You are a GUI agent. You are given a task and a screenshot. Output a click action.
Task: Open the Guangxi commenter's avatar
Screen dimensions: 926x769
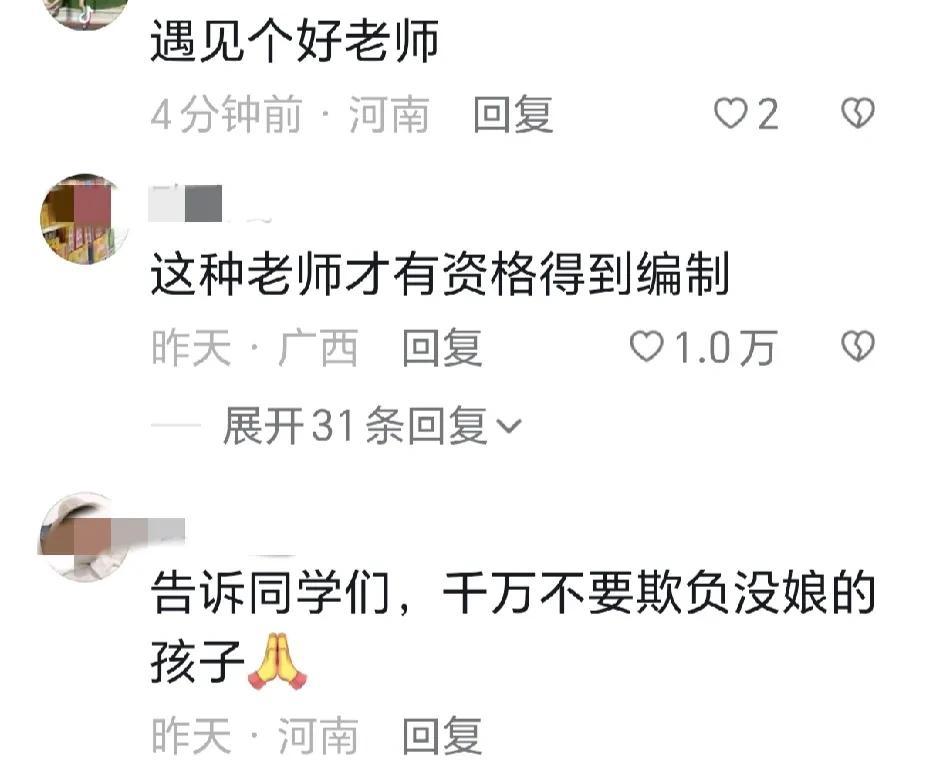84,219
